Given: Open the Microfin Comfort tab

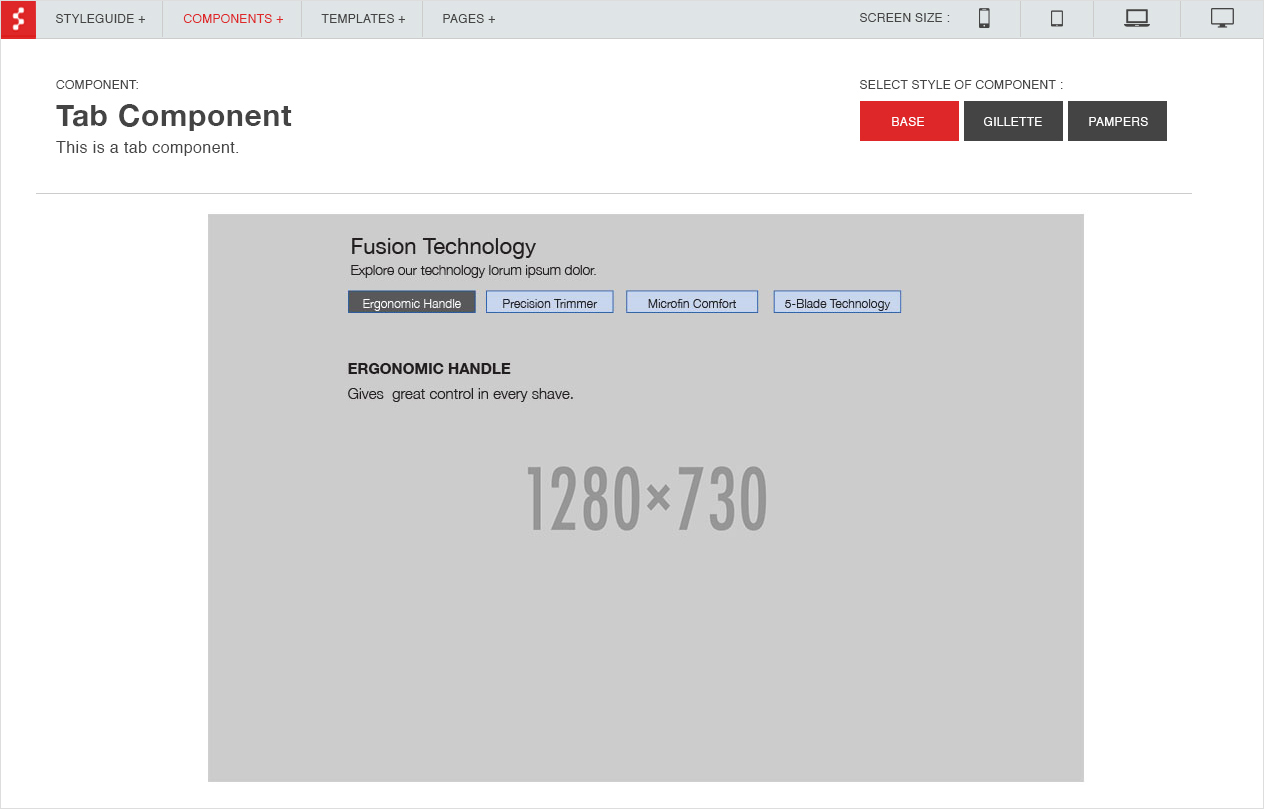Looking at the screenshot, I should [x=691, y=302].
